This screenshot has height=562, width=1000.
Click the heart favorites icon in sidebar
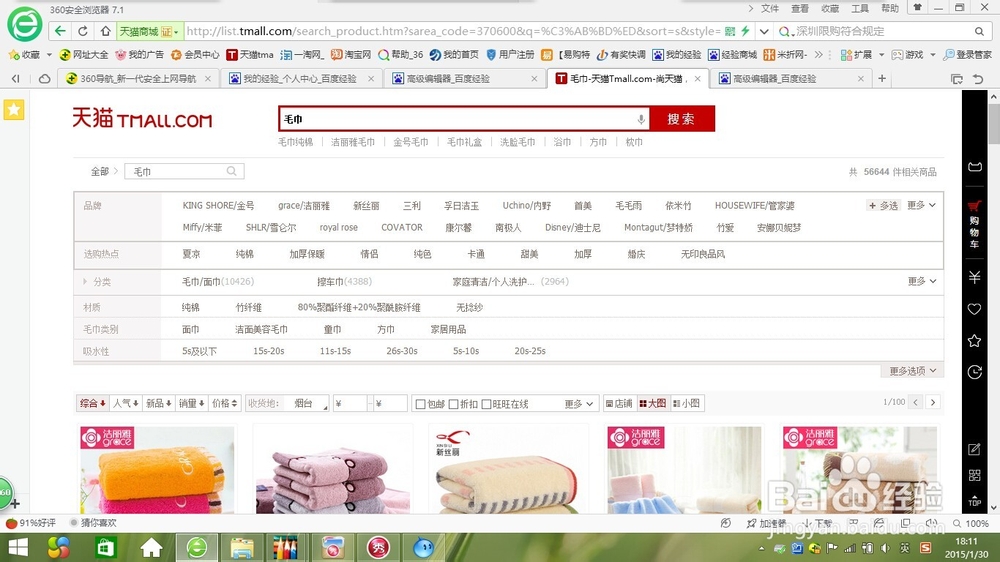pos(974,309)
